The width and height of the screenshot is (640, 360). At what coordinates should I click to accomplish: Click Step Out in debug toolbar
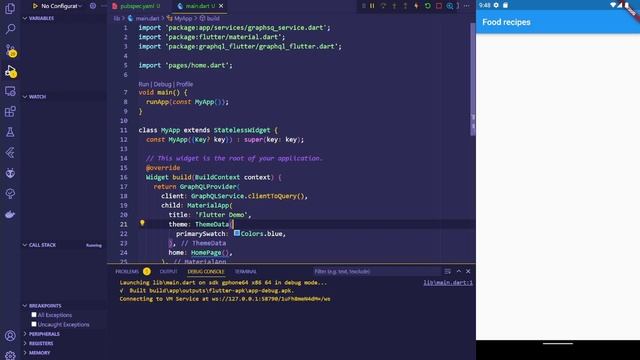[x=405, y=6]
